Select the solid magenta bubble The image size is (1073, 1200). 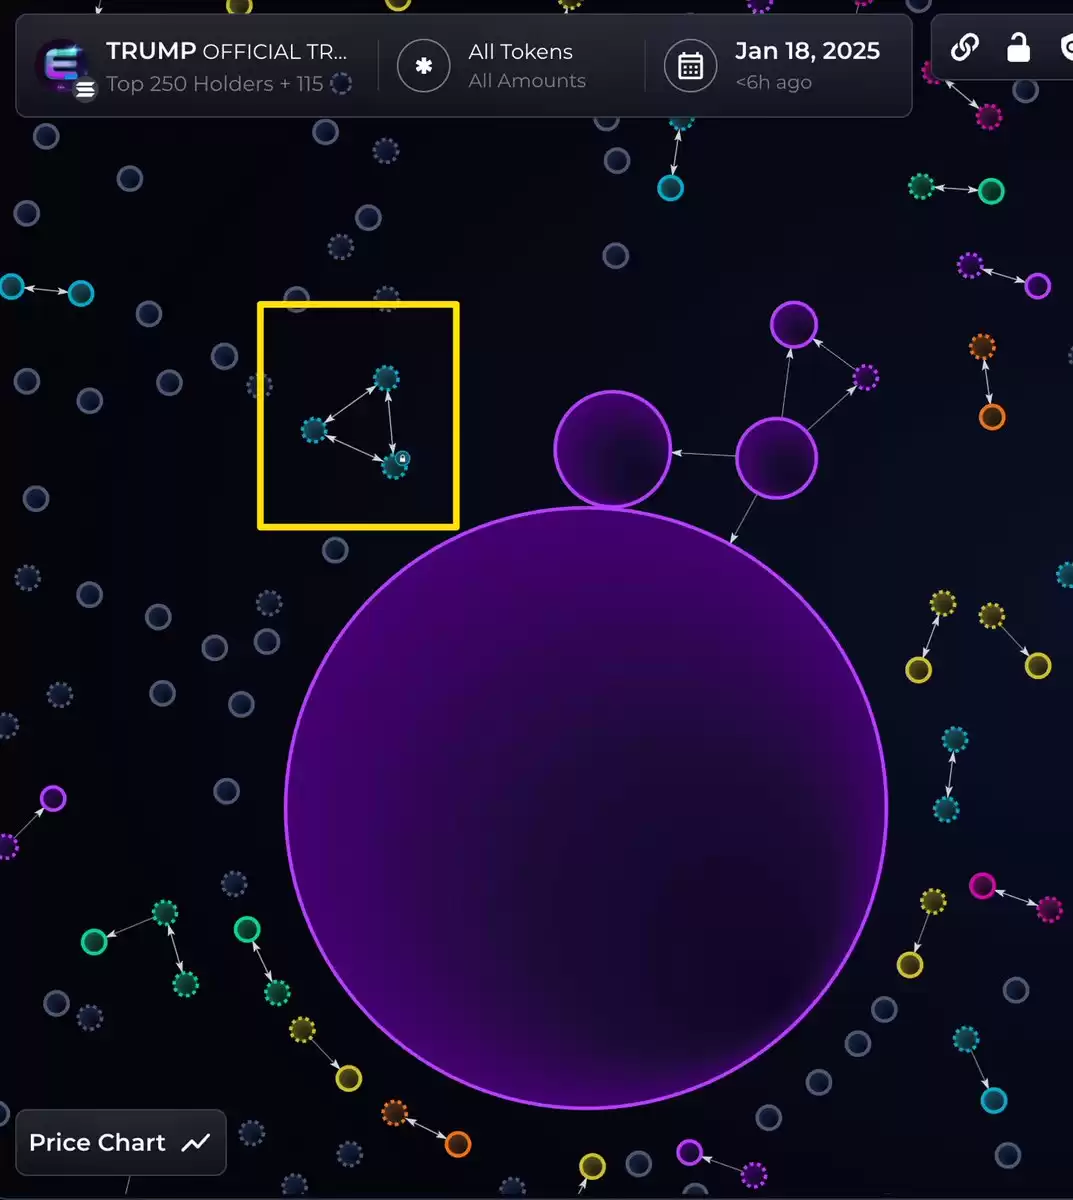coord(983,885)
